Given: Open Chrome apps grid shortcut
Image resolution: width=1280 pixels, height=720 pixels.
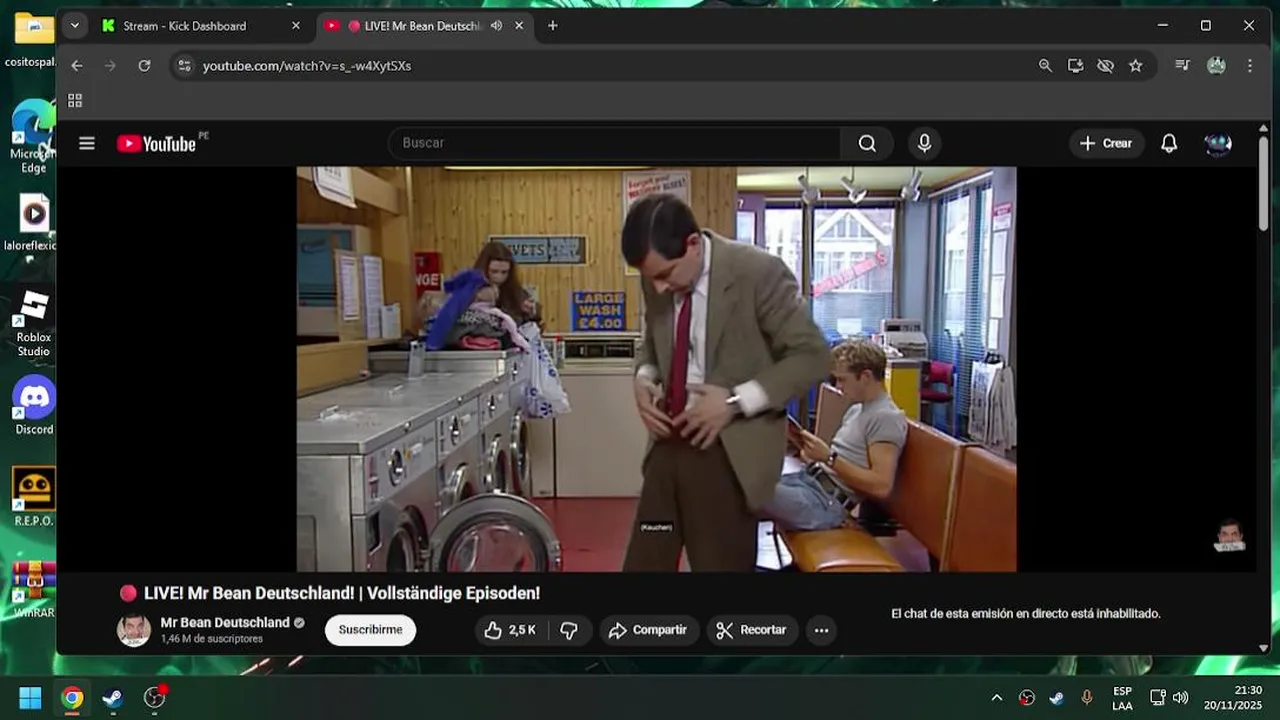Looking at the screenshot, I should pos(75,100).
